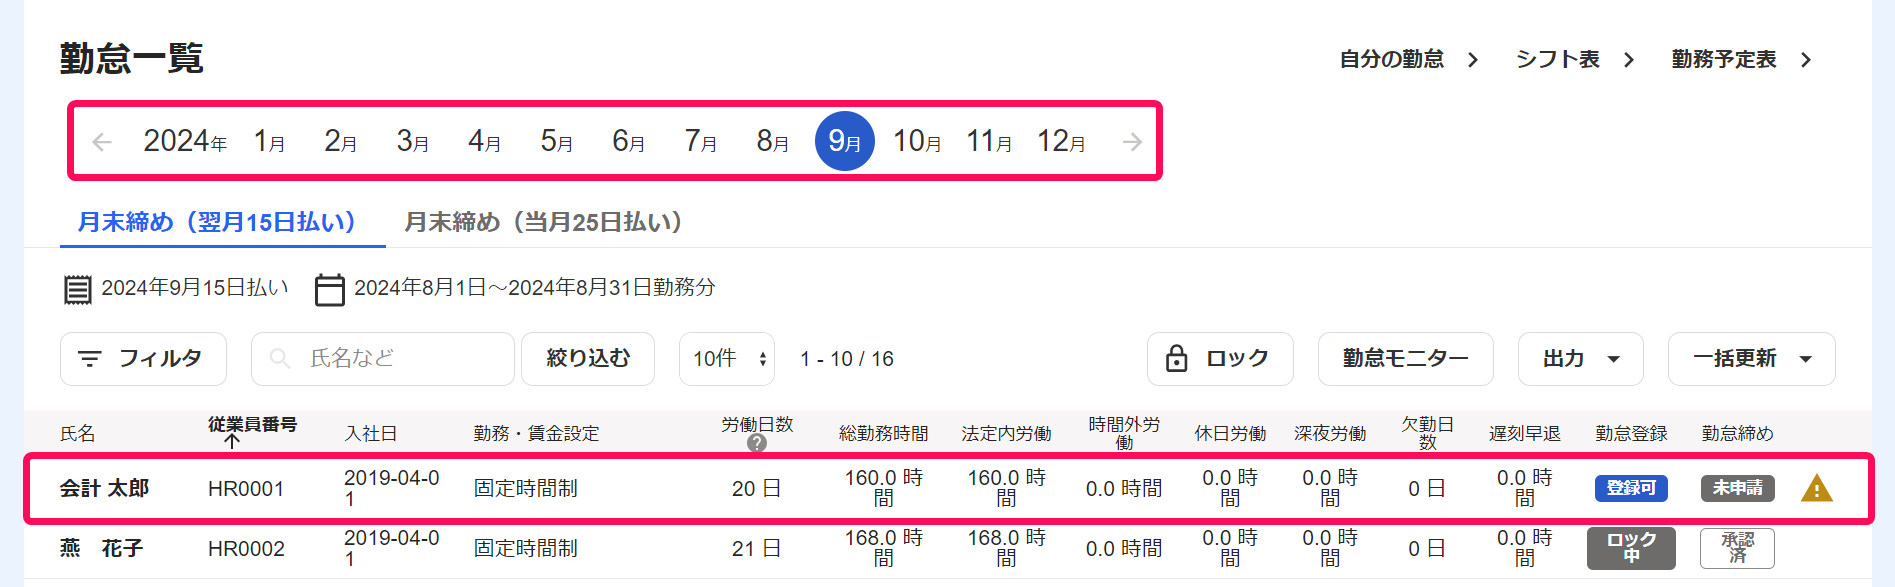Click 21 日 work days for 燕 花子

(756, 549)
